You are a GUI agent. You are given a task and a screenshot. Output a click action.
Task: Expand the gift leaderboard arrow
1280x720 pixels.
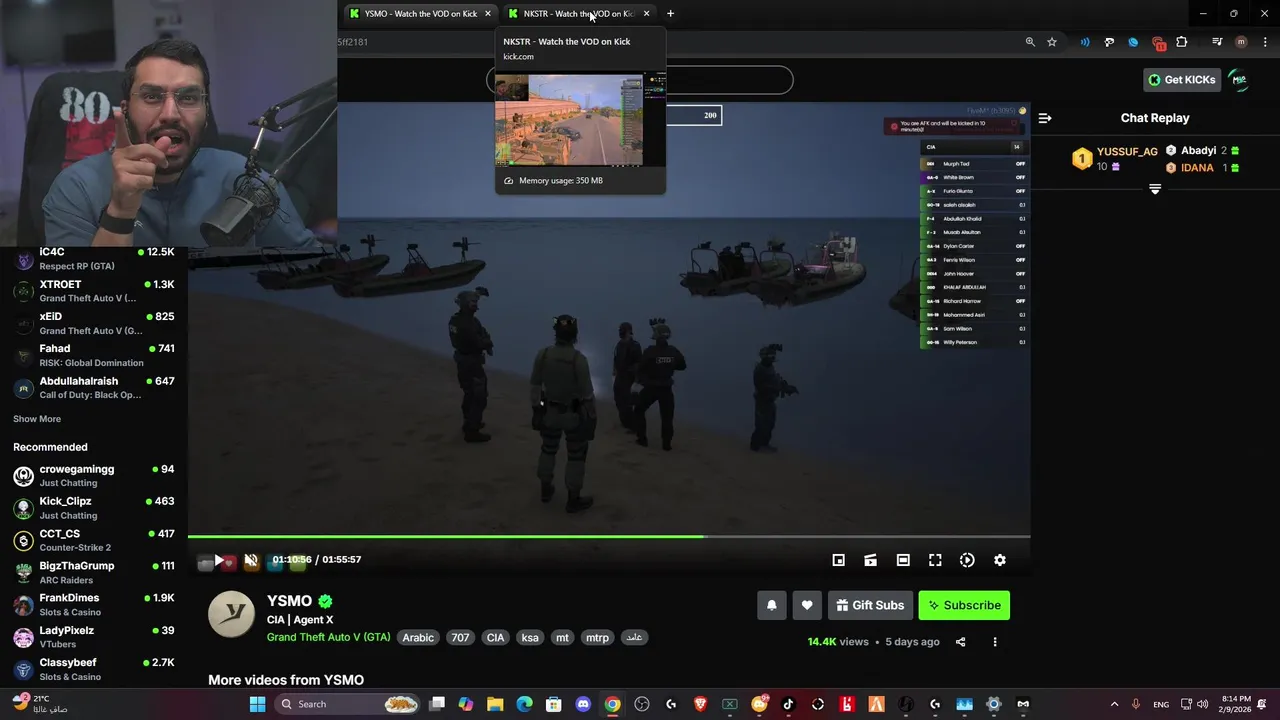coord(1155,189)
